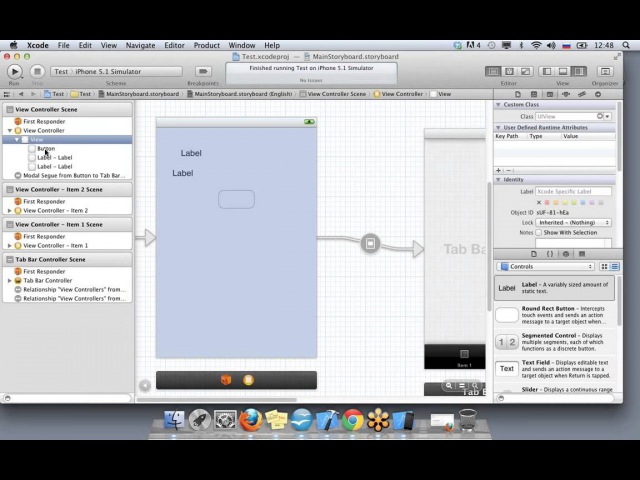Screen dimensions: 640x480
Task: Open Spotlight search in menu bar
Action: [626, 45]
